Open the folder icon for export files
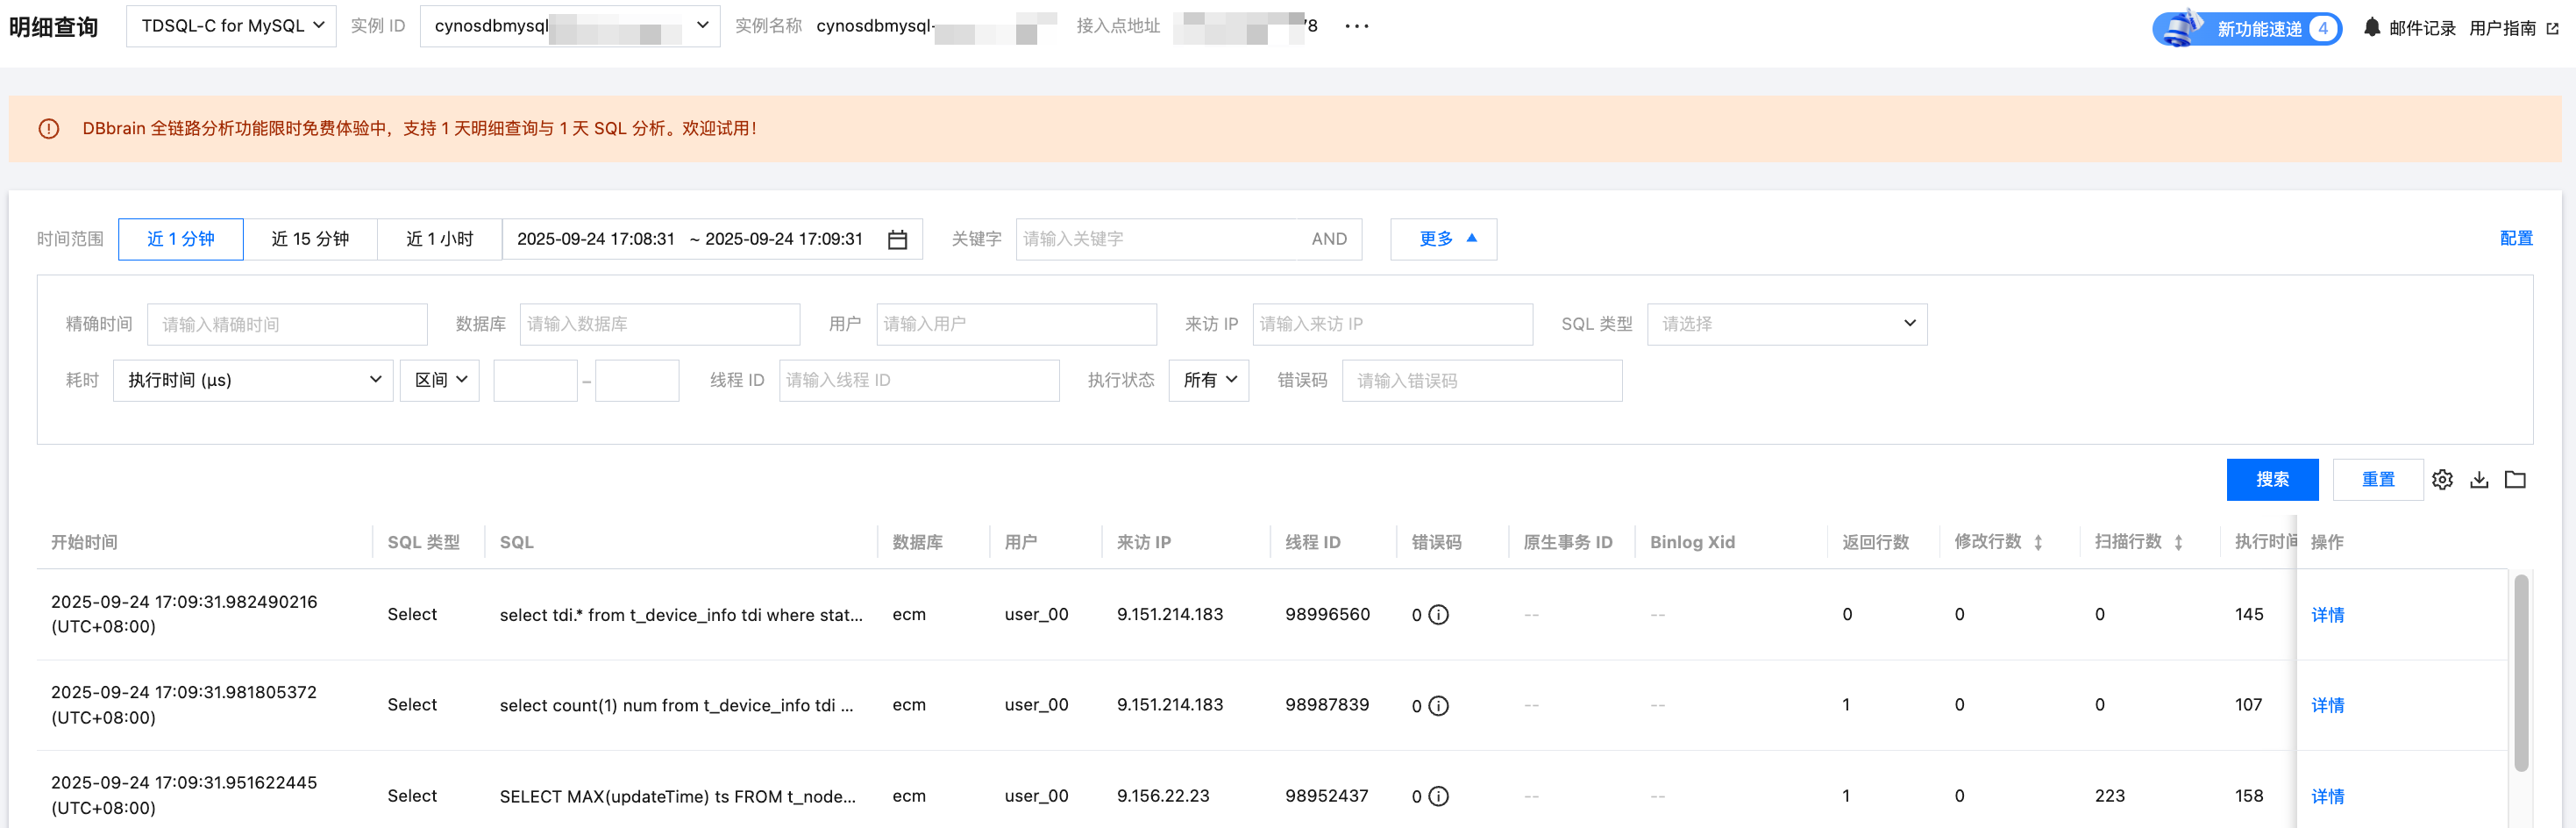Screen dimensions: 2576x828 [2515, 480]
